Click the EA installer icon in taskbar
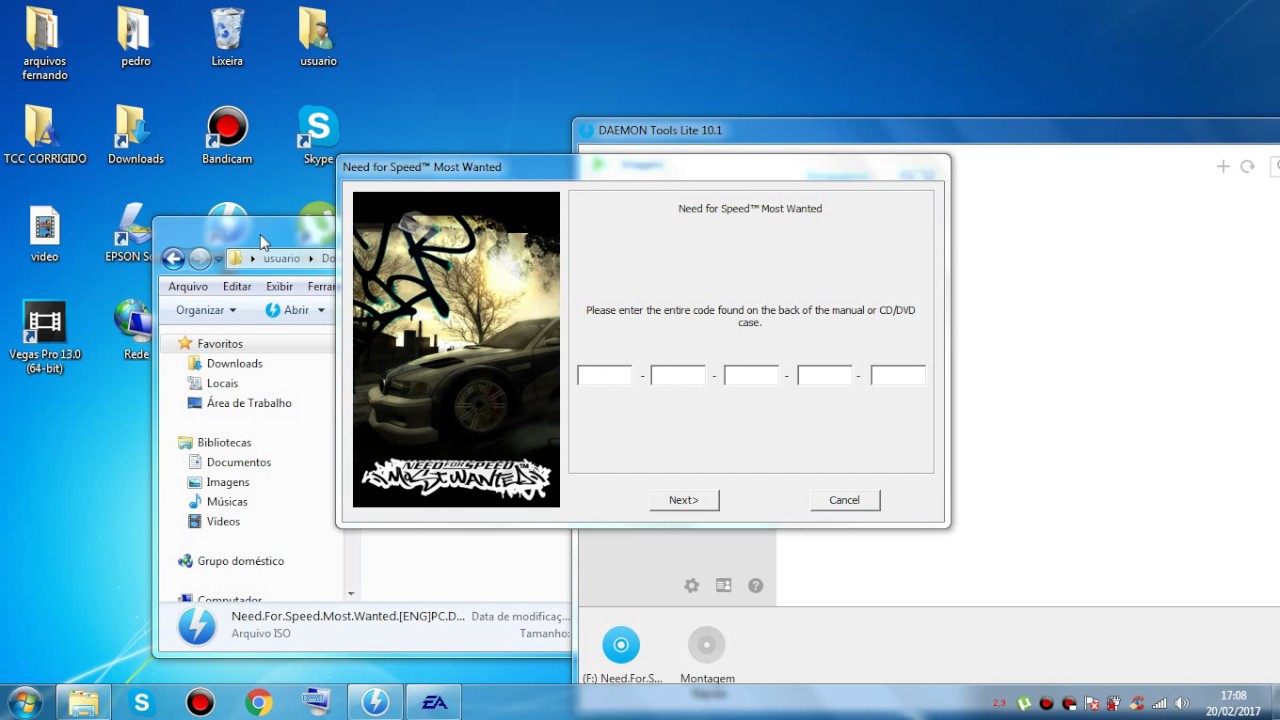Screen dimensions: 1280x720 point(434,702)
